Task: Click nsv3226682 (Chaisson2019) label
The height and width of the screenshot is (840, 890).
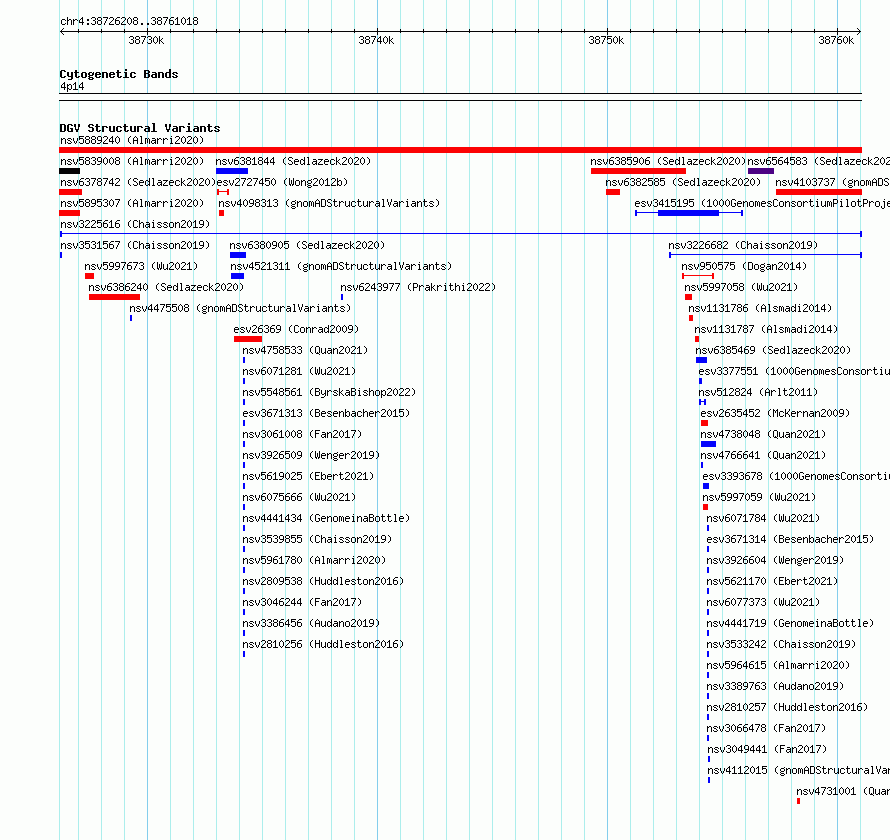Action: (x=743, y=245)
